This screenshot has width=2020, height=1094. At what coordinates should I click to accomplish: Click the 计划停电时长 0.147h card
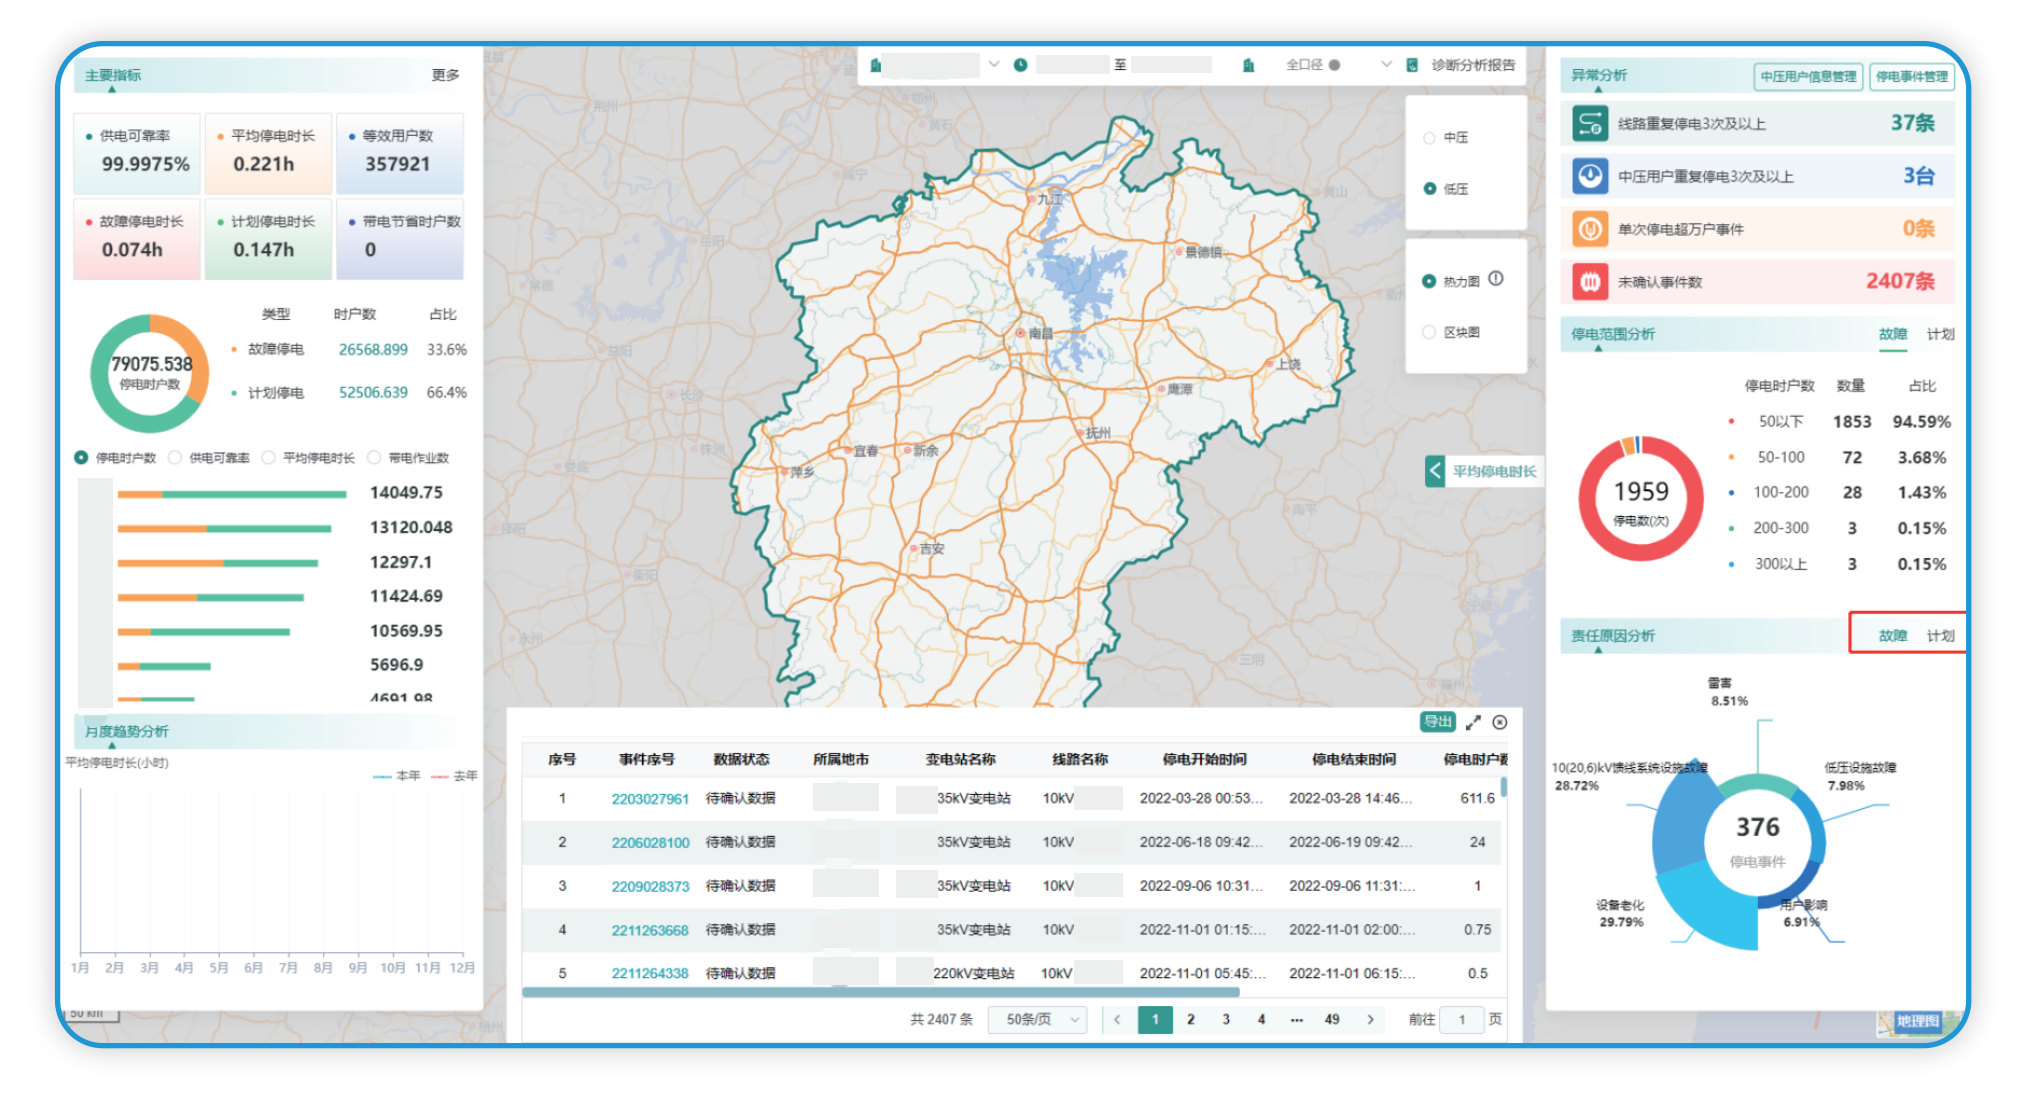tap(268, 239)
